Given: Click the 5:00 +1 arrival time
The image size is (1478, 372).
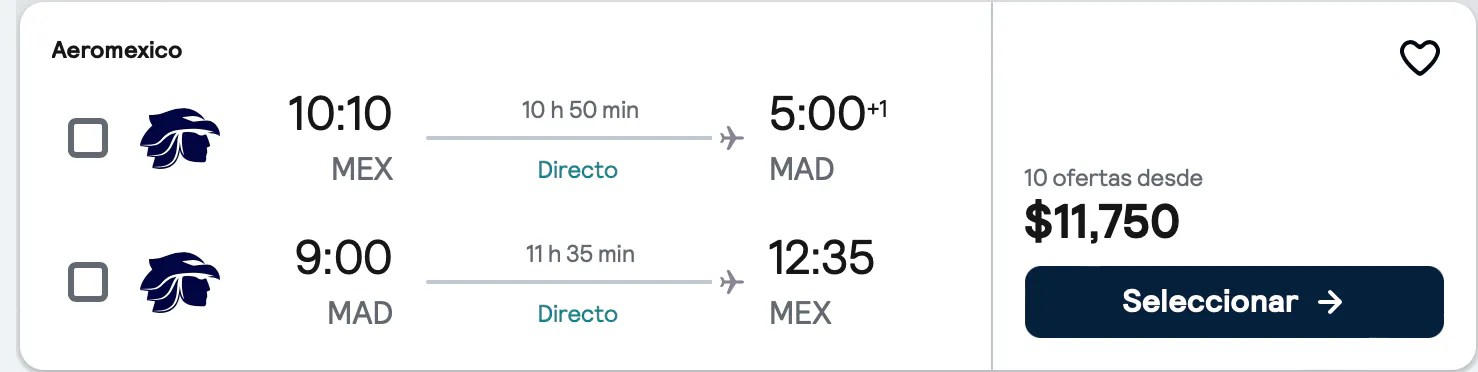Looking at the screenshot, I should [x=828, y=115].
